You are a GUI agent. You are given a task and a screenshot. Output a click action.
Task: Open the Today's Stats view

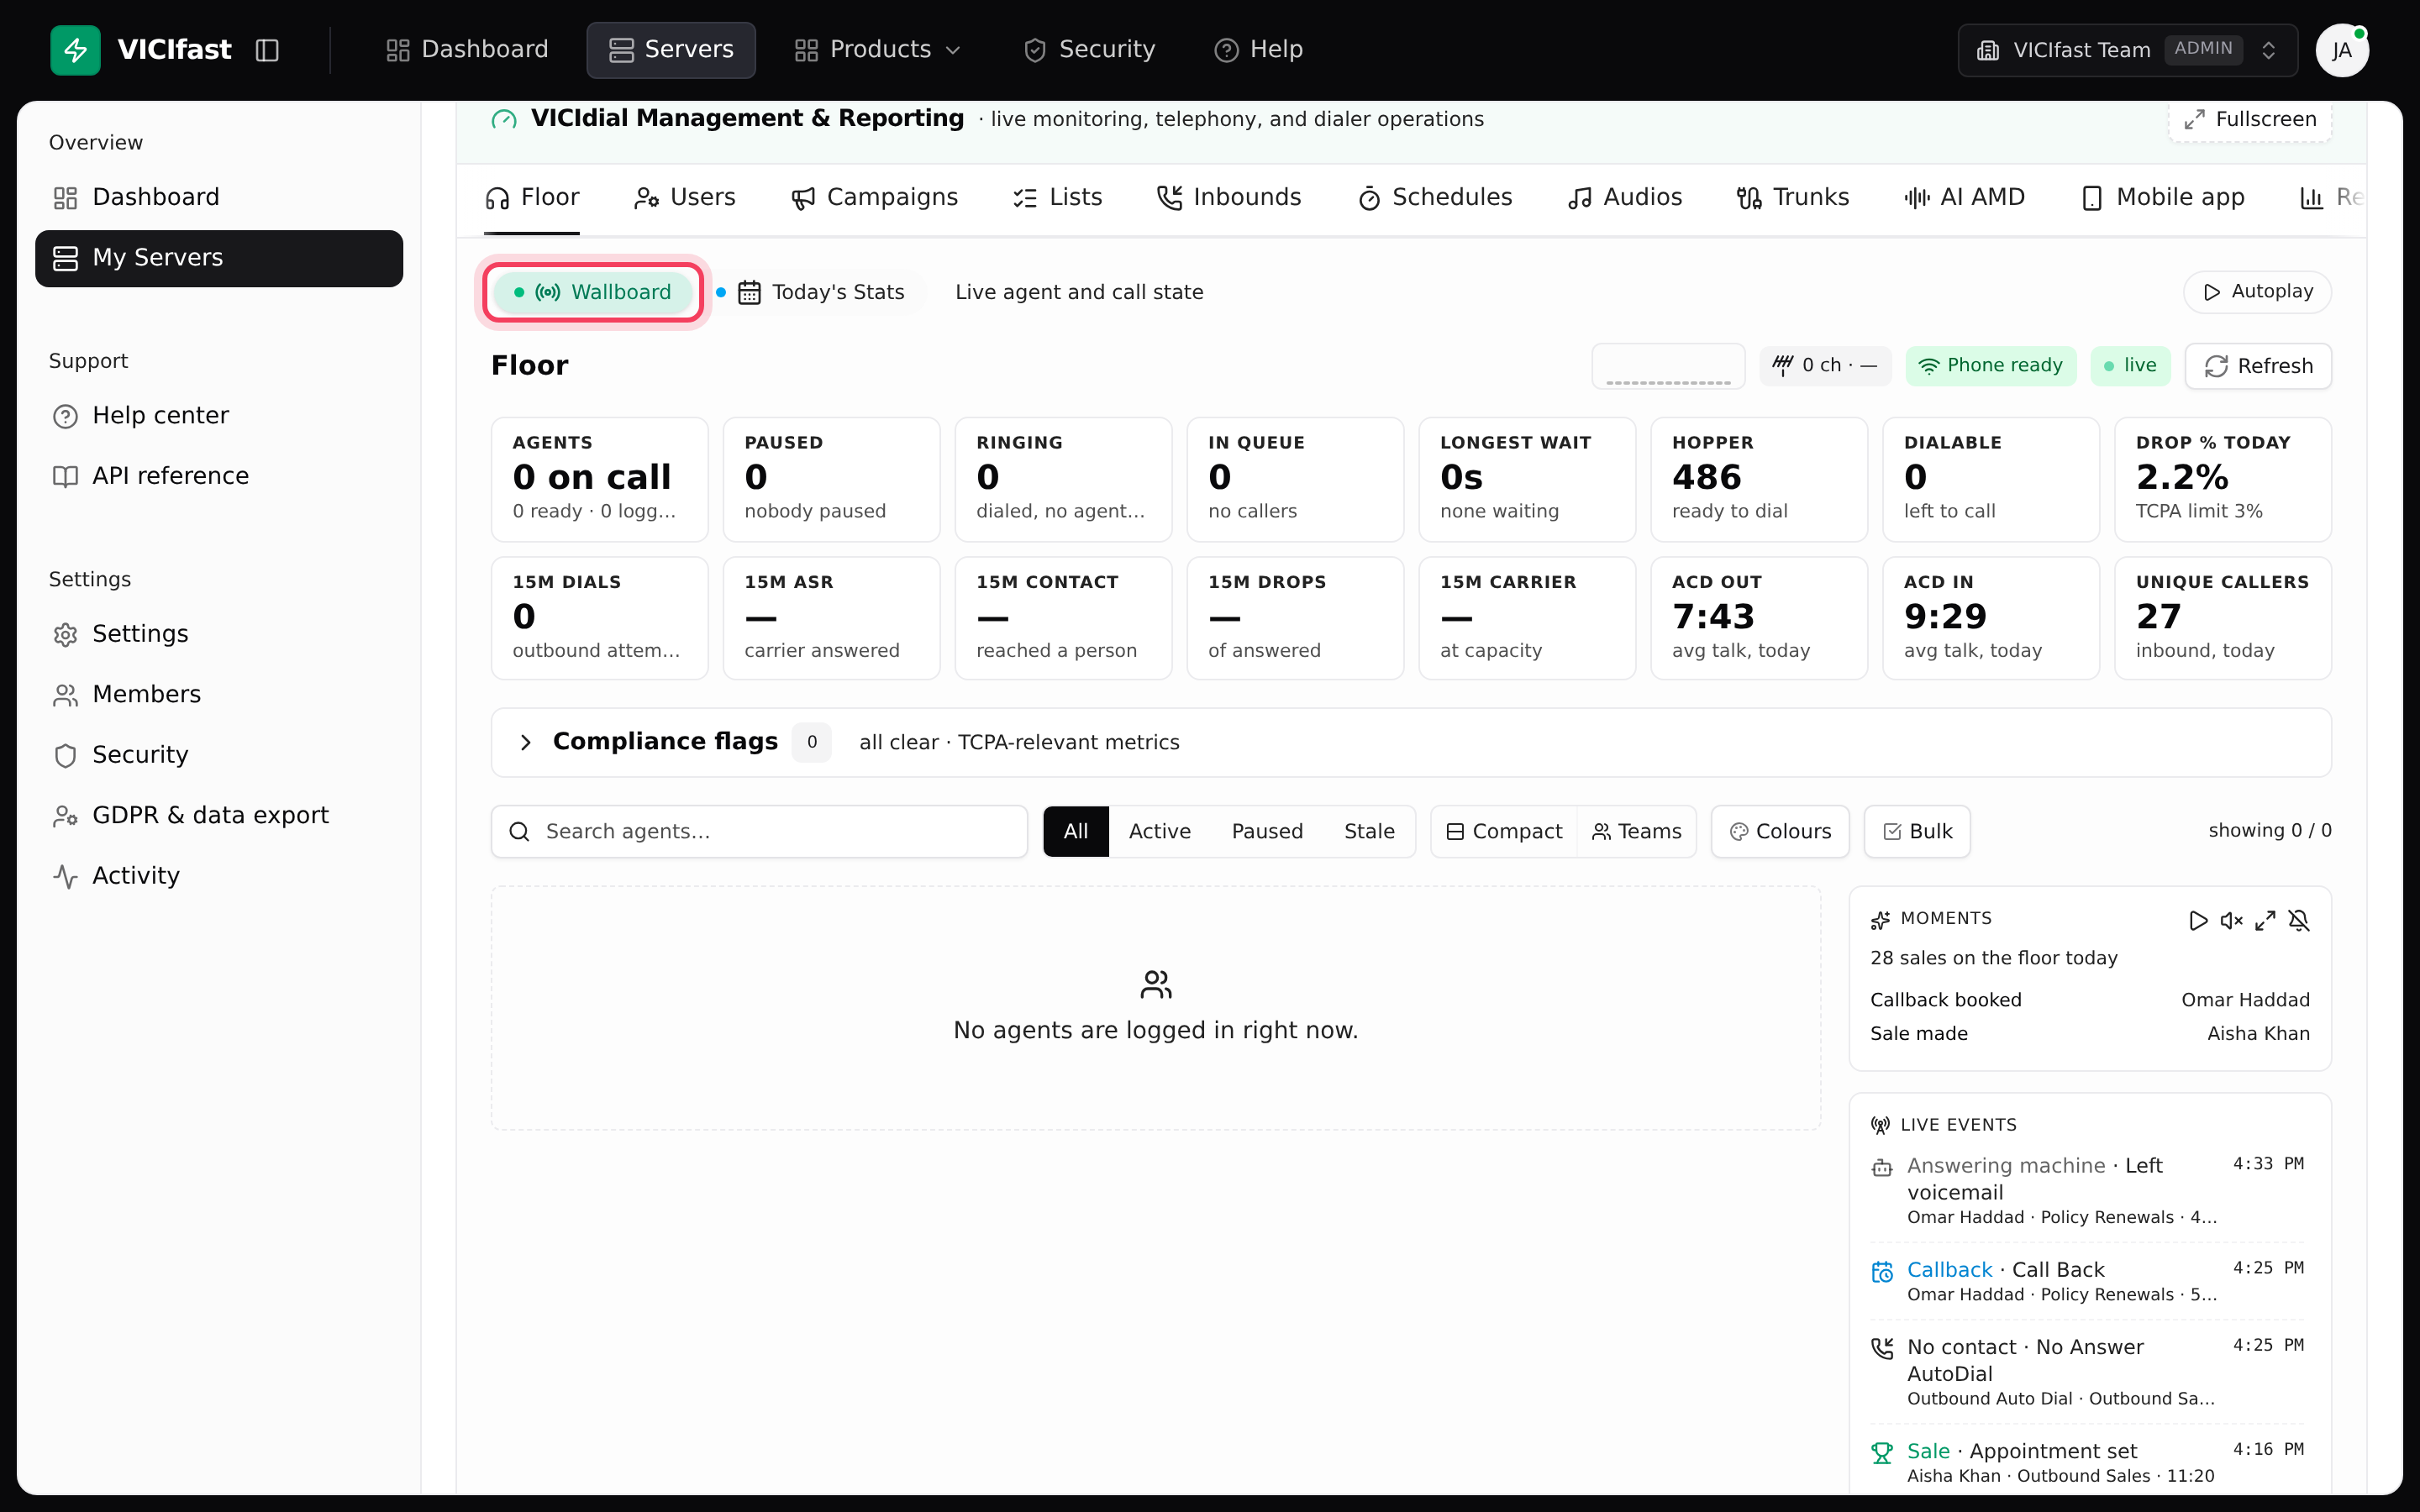coord(821,292)
